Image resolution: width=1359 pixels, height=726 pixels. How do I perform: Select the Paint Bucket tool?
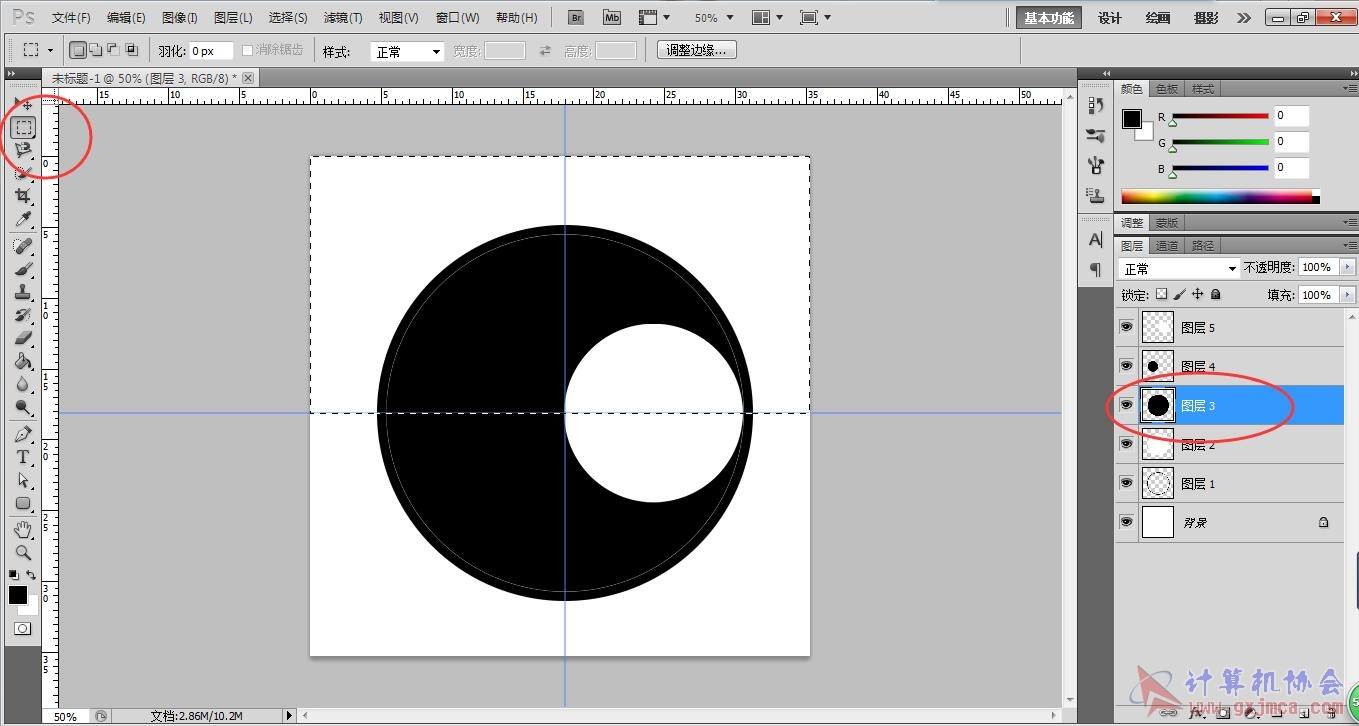pos(23,361)
